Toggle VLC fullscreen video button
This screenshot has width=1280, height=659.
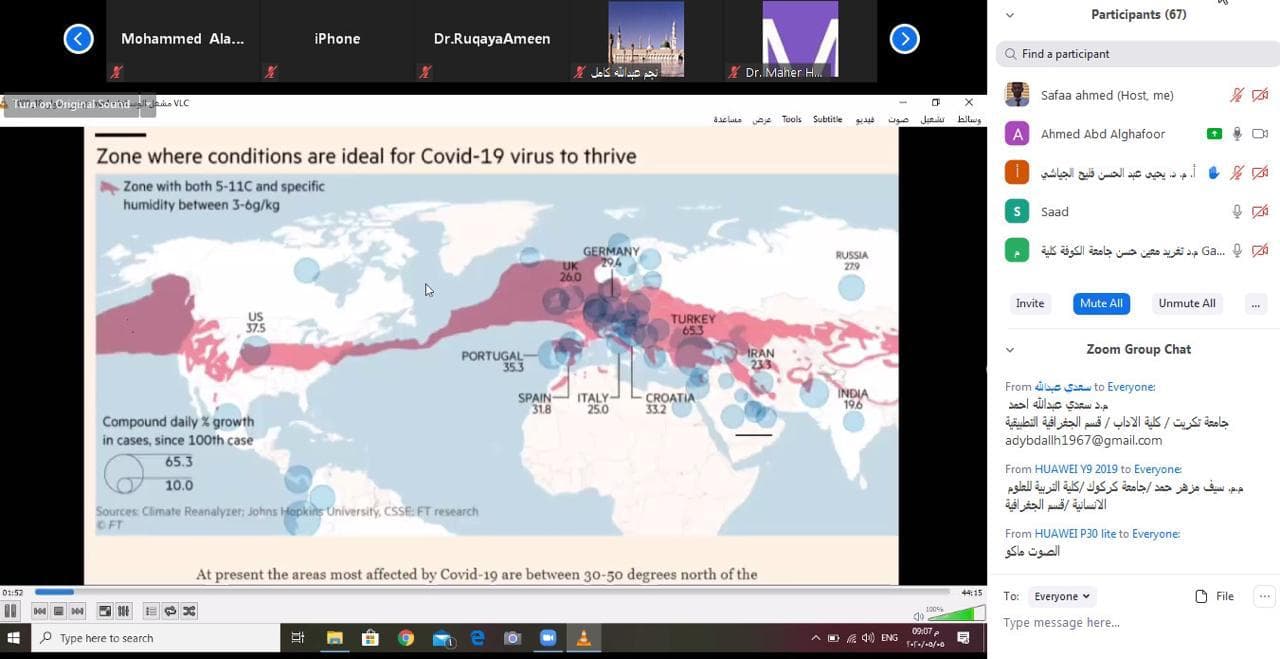[105, 611]
